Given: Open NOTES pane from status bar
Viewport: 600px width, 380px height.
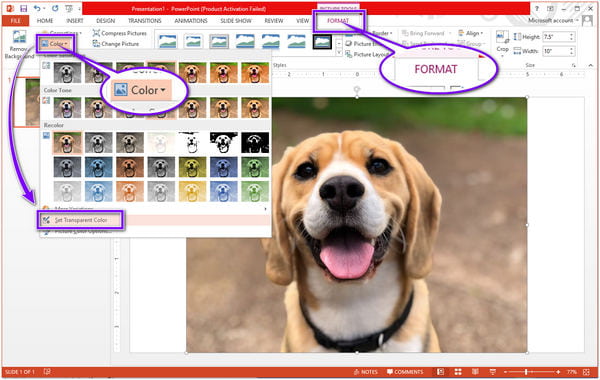Looking at the screenshot, I should (x=366, y=372).
